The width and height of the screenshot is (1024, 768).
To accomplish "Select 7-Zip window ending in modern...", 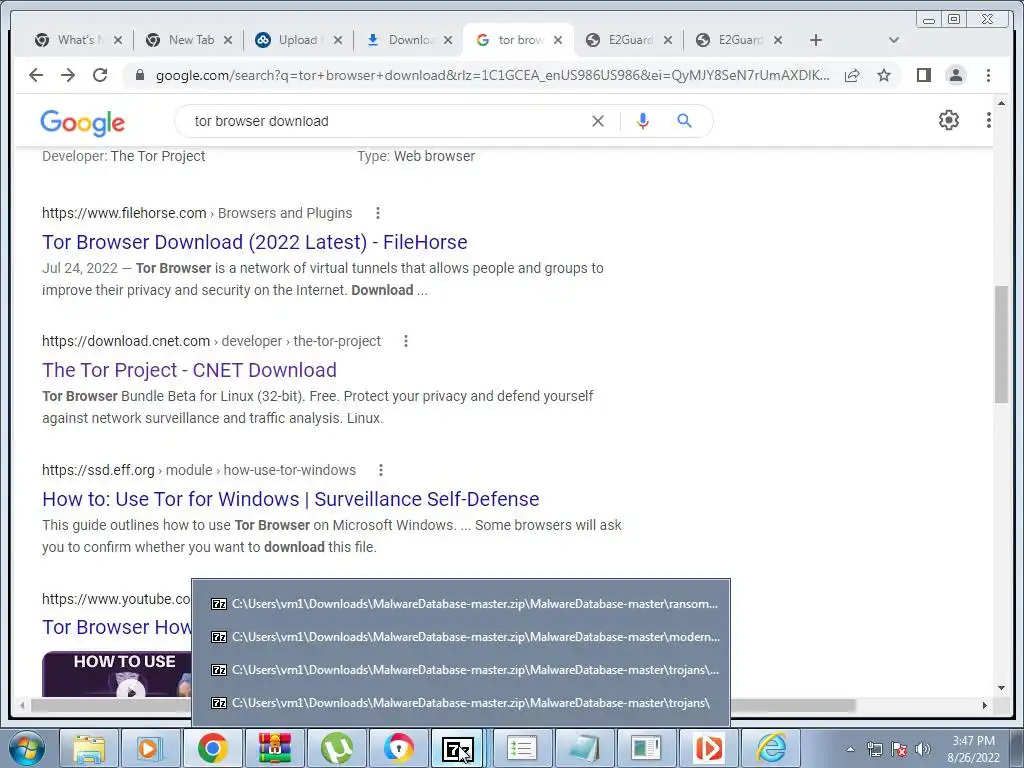I will 461,637.
